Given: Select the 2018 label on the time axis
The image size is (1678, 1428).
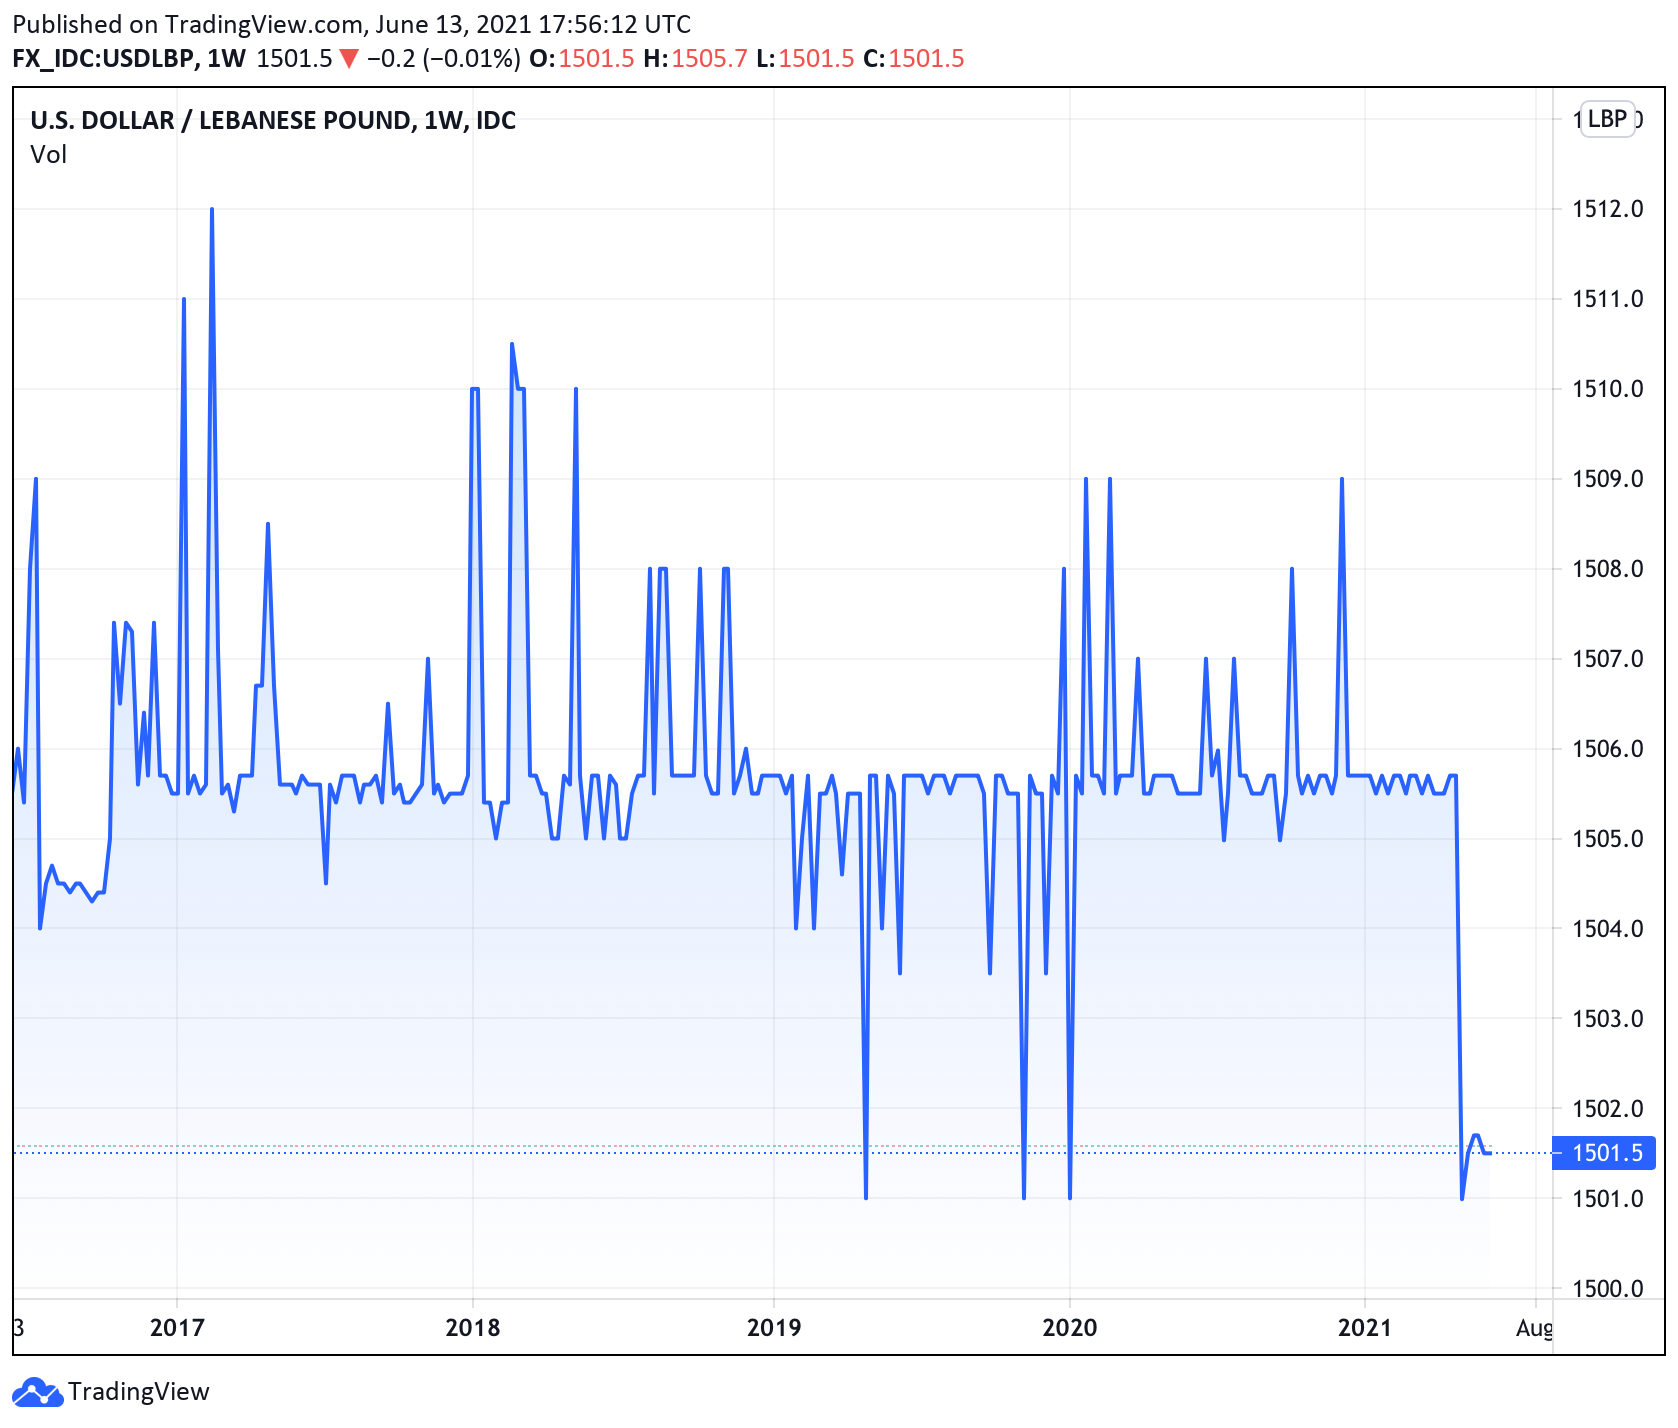Looking at the screenshot, I should click(x=473, y=1328).
